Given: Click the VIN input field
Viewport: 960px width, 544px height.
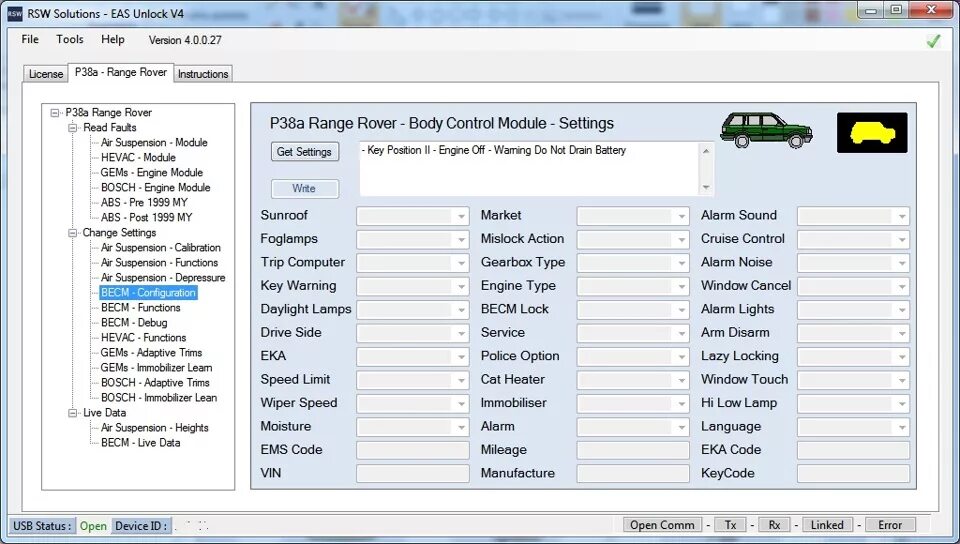Looking at the screenshot, I should pos(413,474).
